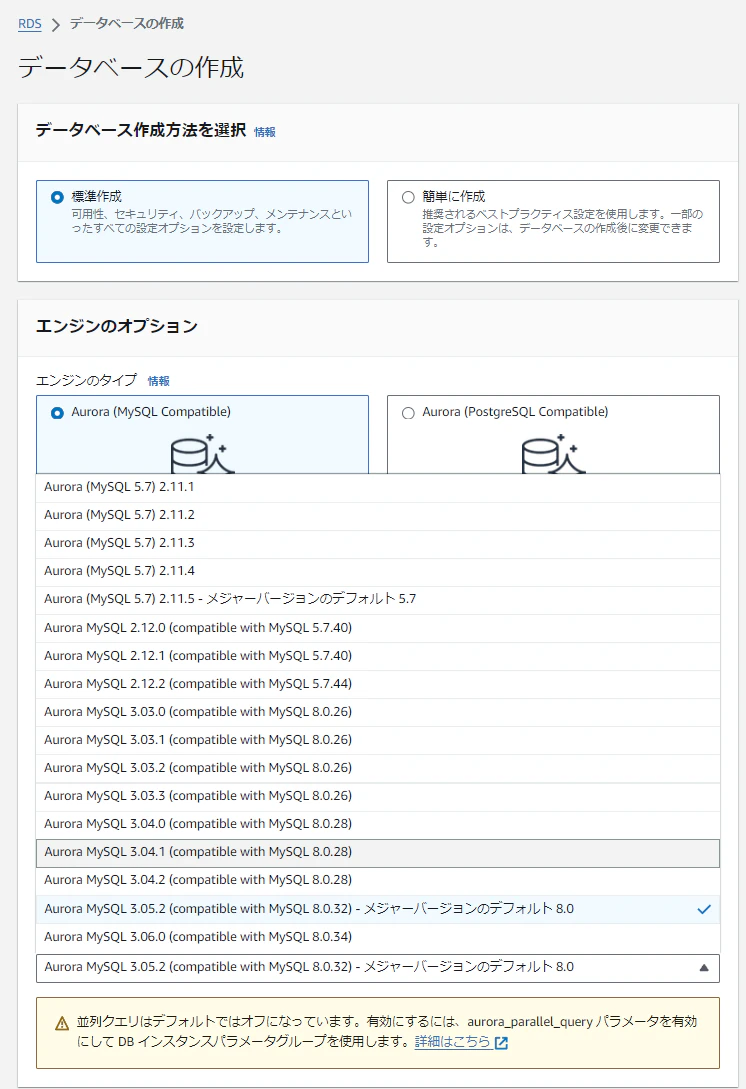Image resolution: width=746 pixels, height=1089 pixels.
Task: Choose Aurora MySQL 3.03.1 option
Action: [x=378, y=740]
